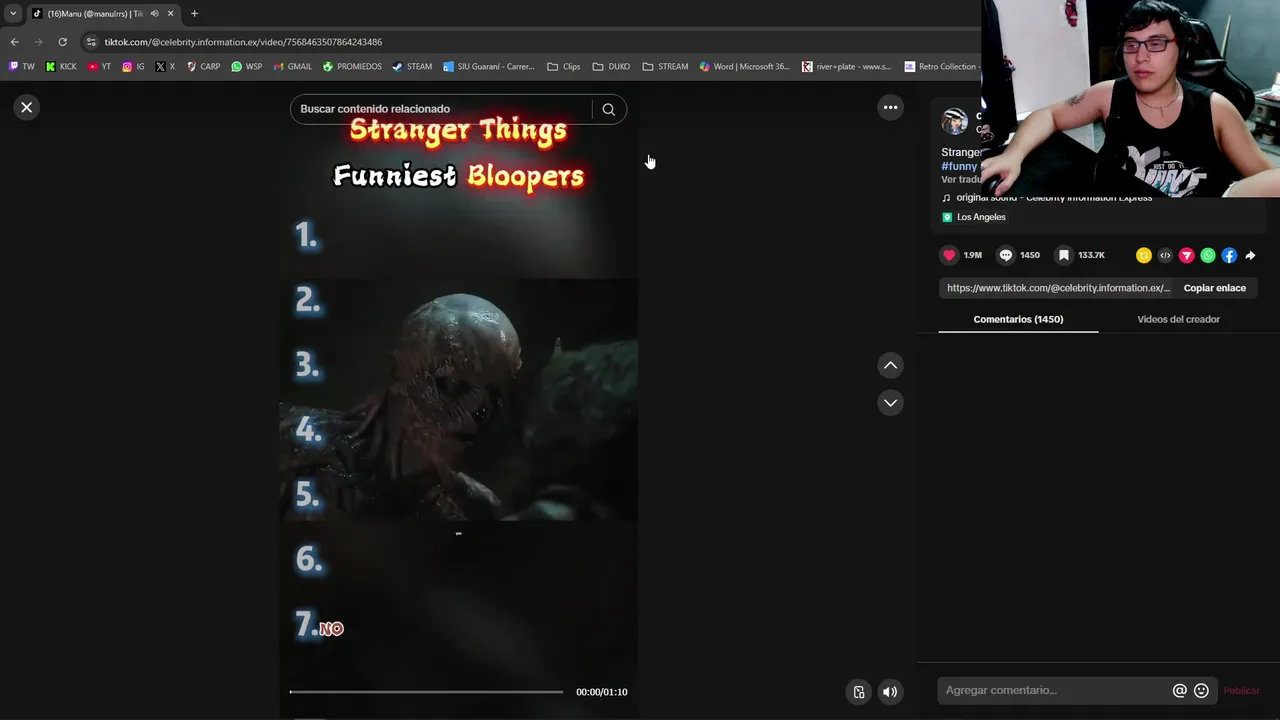The width and height of the screenshot is (1280, 720).
Task: Open the GMAIL bookmark
Action: 293,67
